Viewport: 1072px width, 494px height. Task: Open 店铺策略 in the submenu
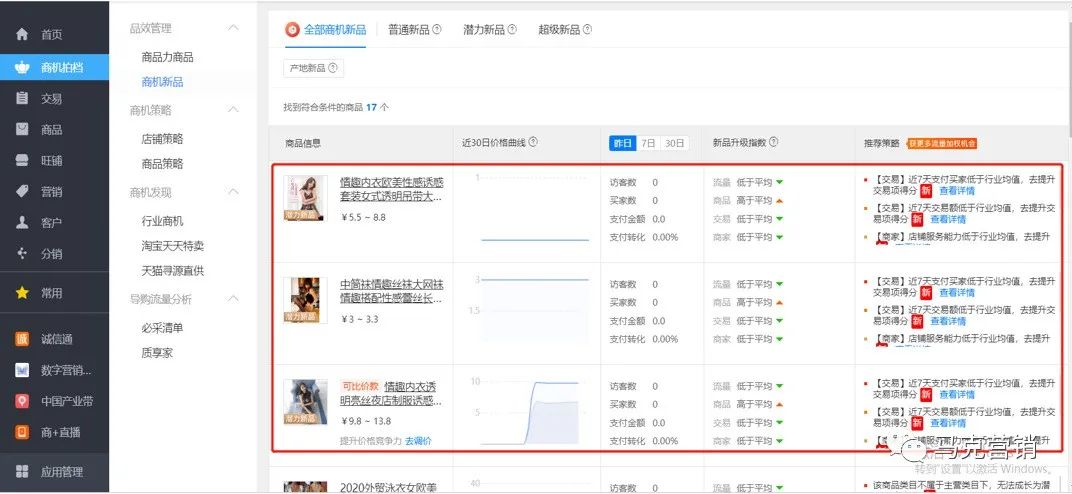tap(163, 139)
